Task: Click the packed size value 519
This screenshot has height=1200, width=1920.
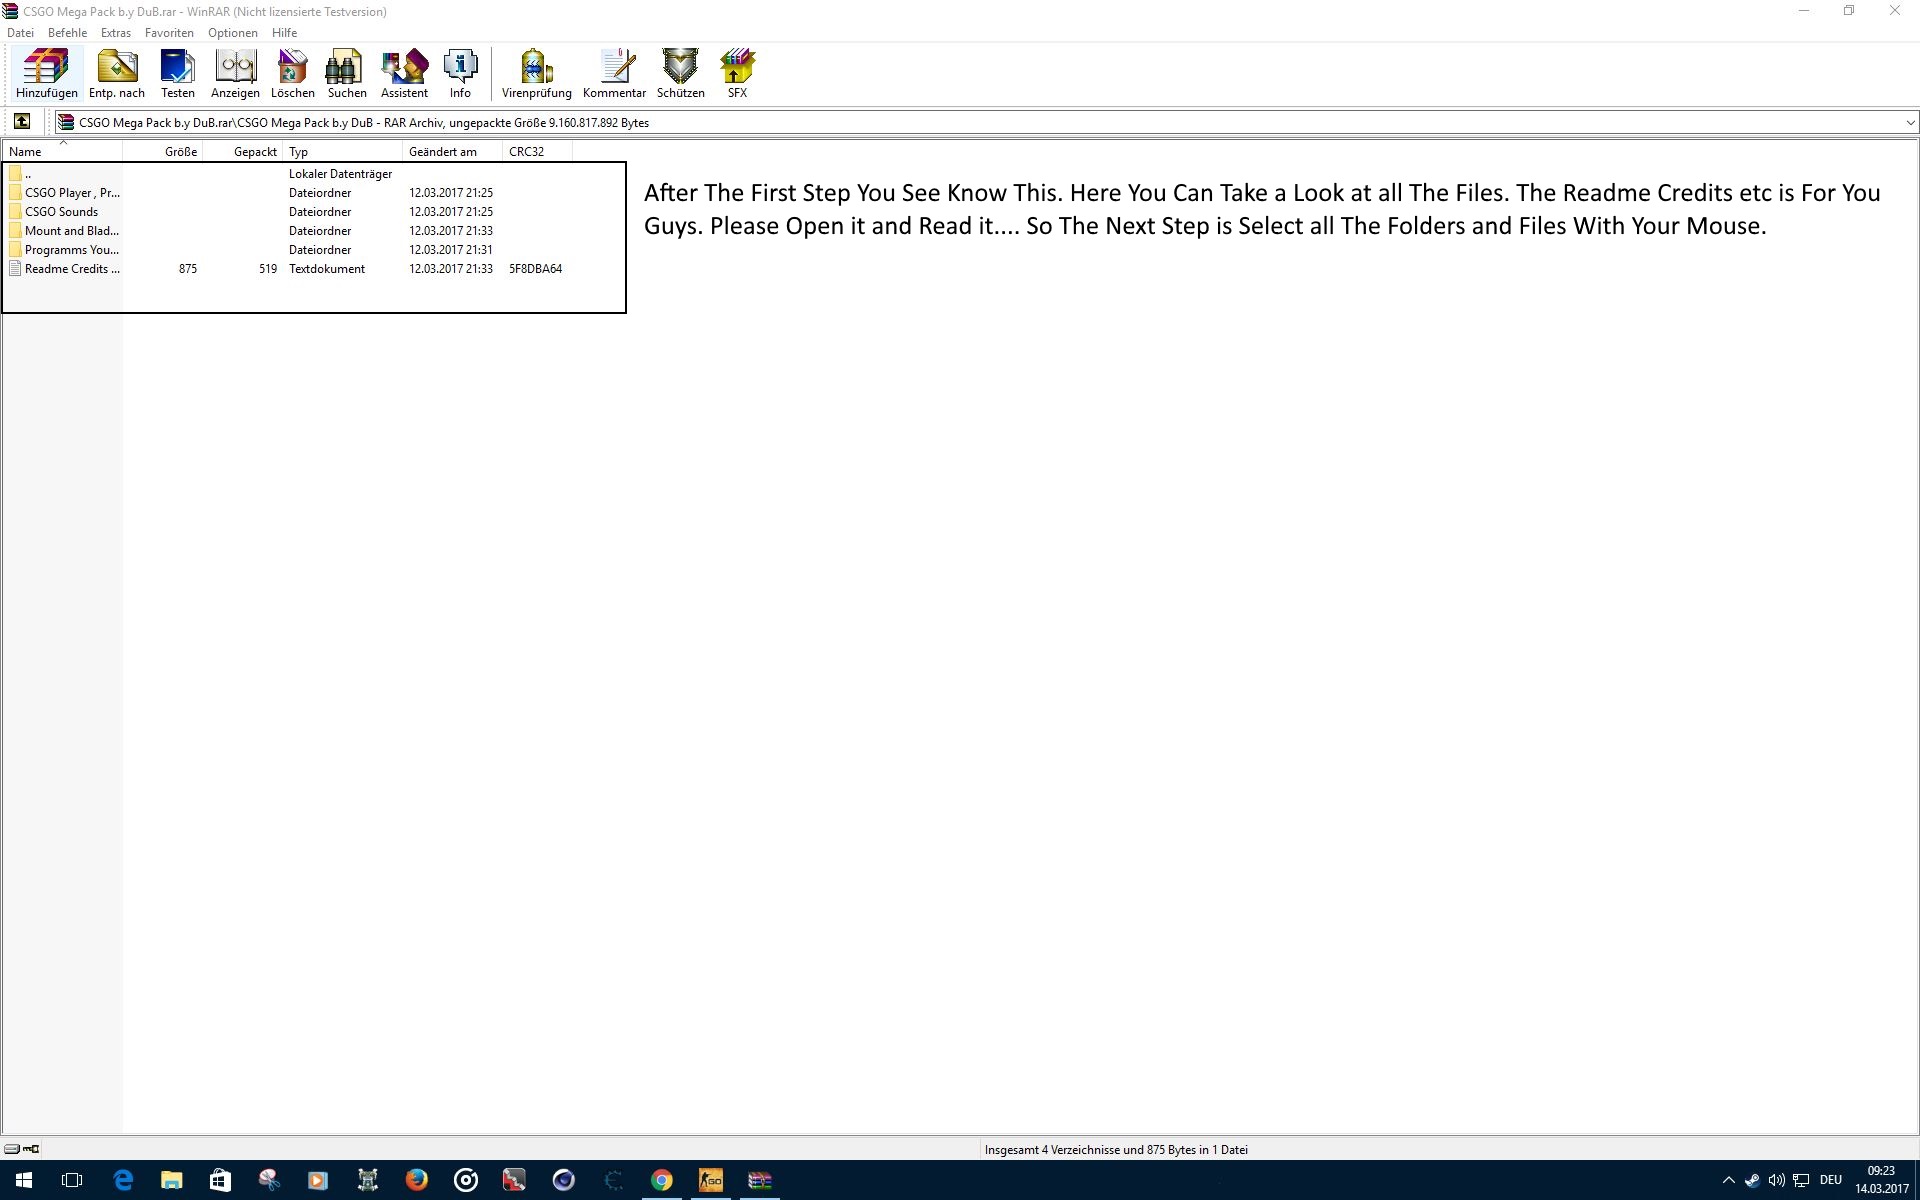Action: point(267,269)
